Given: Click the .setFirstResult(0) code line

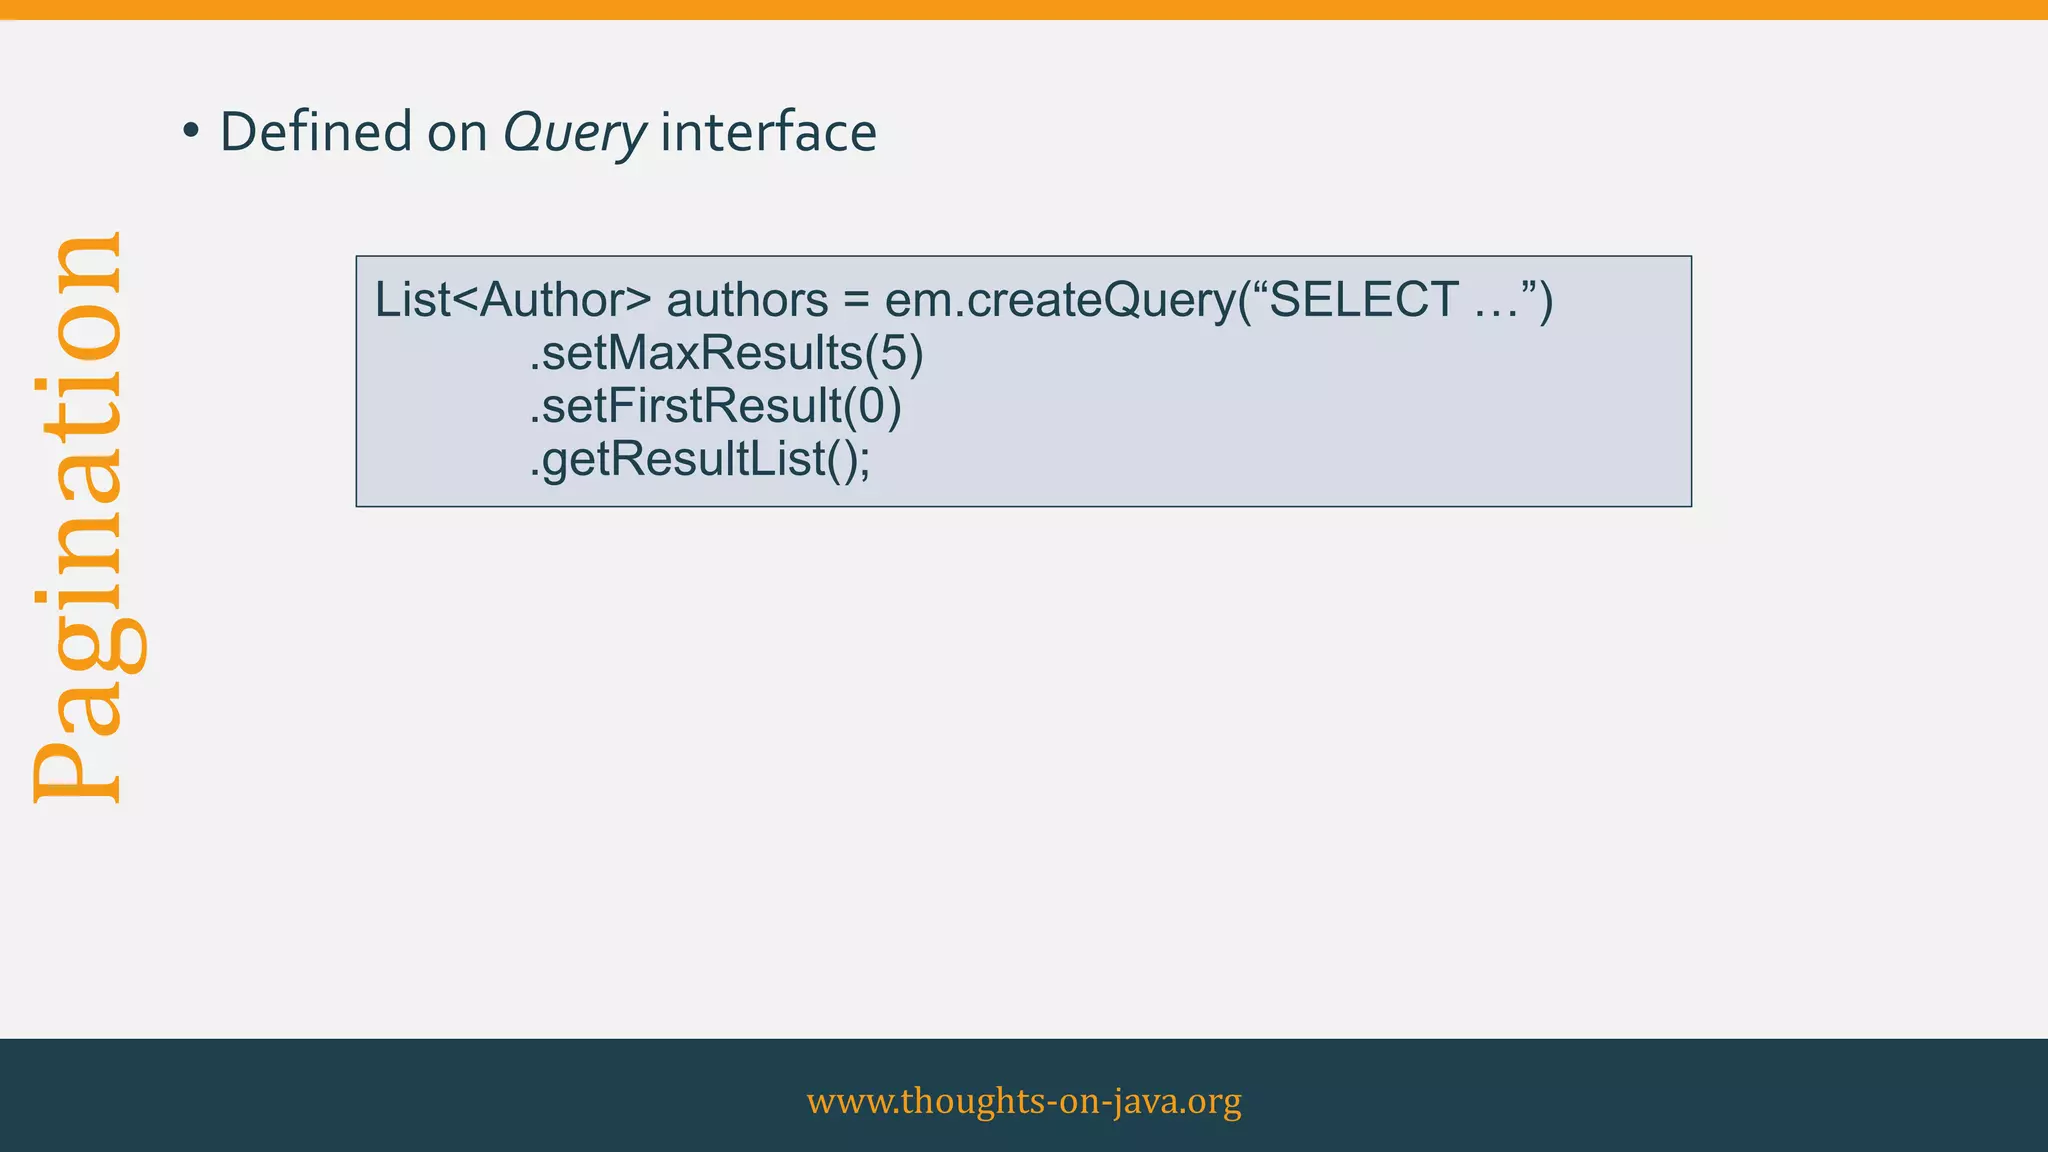Looking at the screenshot, I should click(715, 406).
